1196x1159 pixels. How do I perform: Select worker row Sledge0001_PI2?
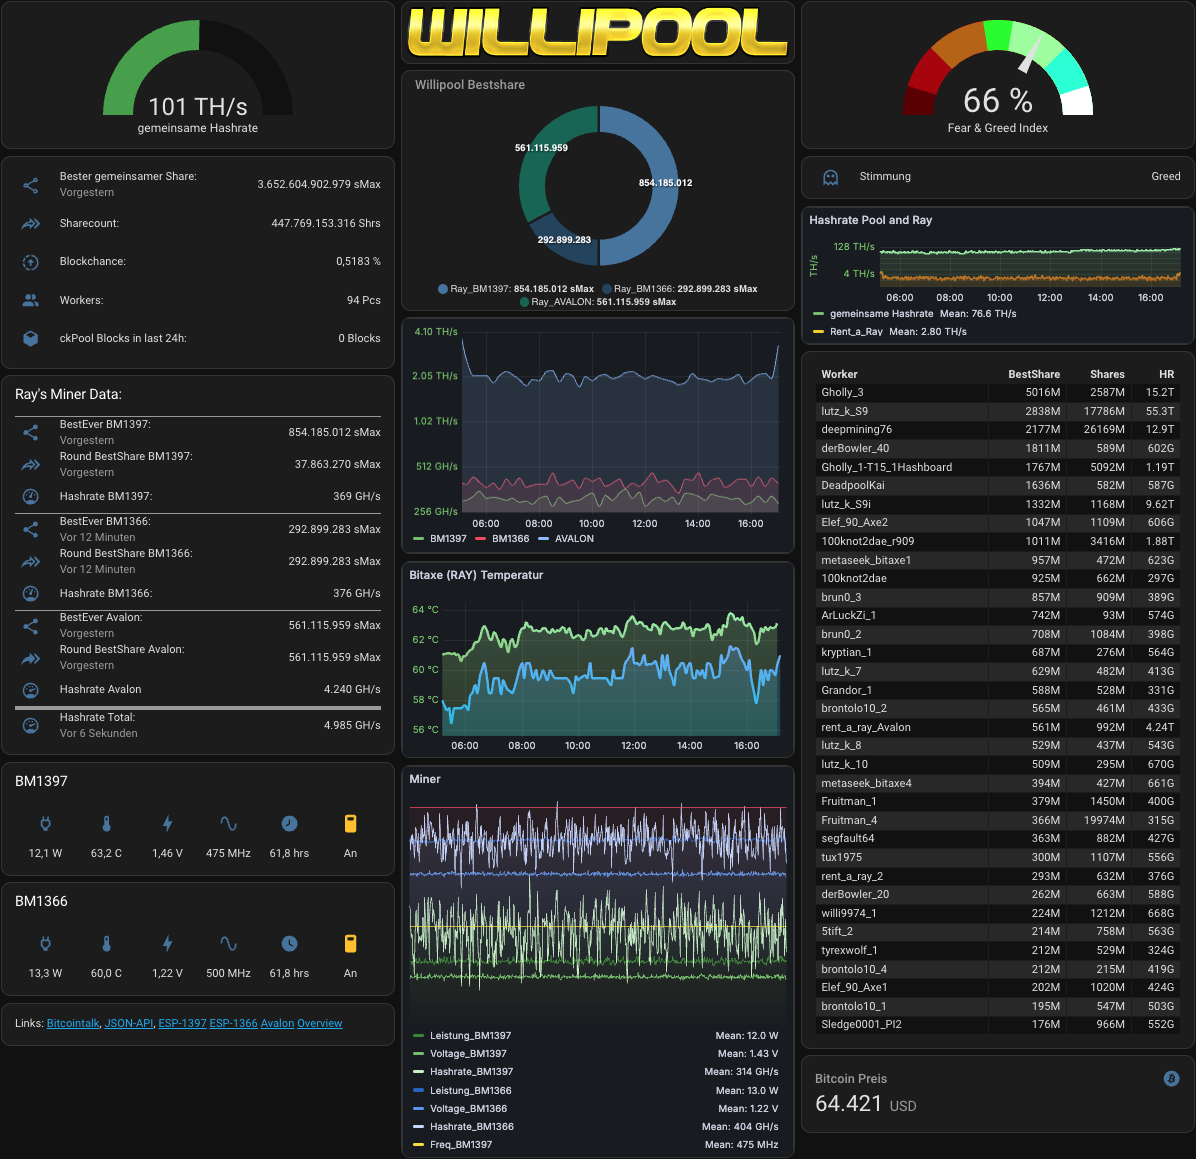998,1025
